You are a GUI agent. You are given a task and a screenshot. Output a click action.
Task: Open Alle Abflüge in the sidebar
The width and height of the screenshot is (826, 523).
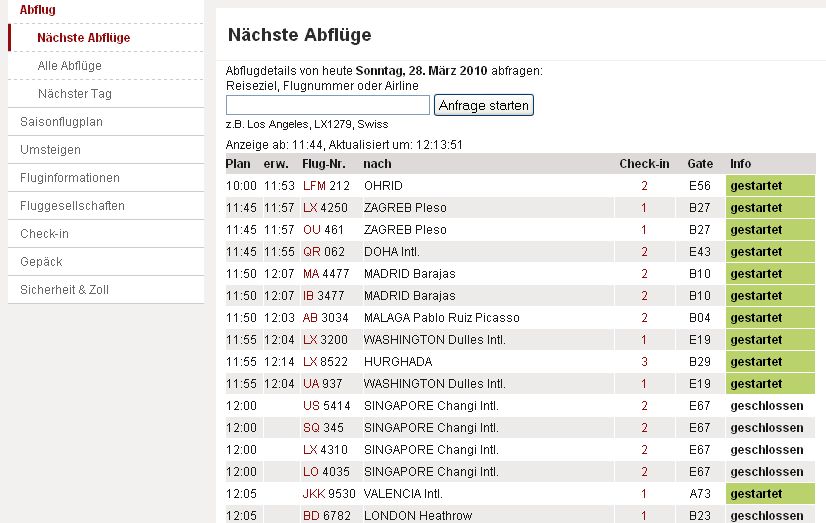pyautogui.click(x=69, y=66)
